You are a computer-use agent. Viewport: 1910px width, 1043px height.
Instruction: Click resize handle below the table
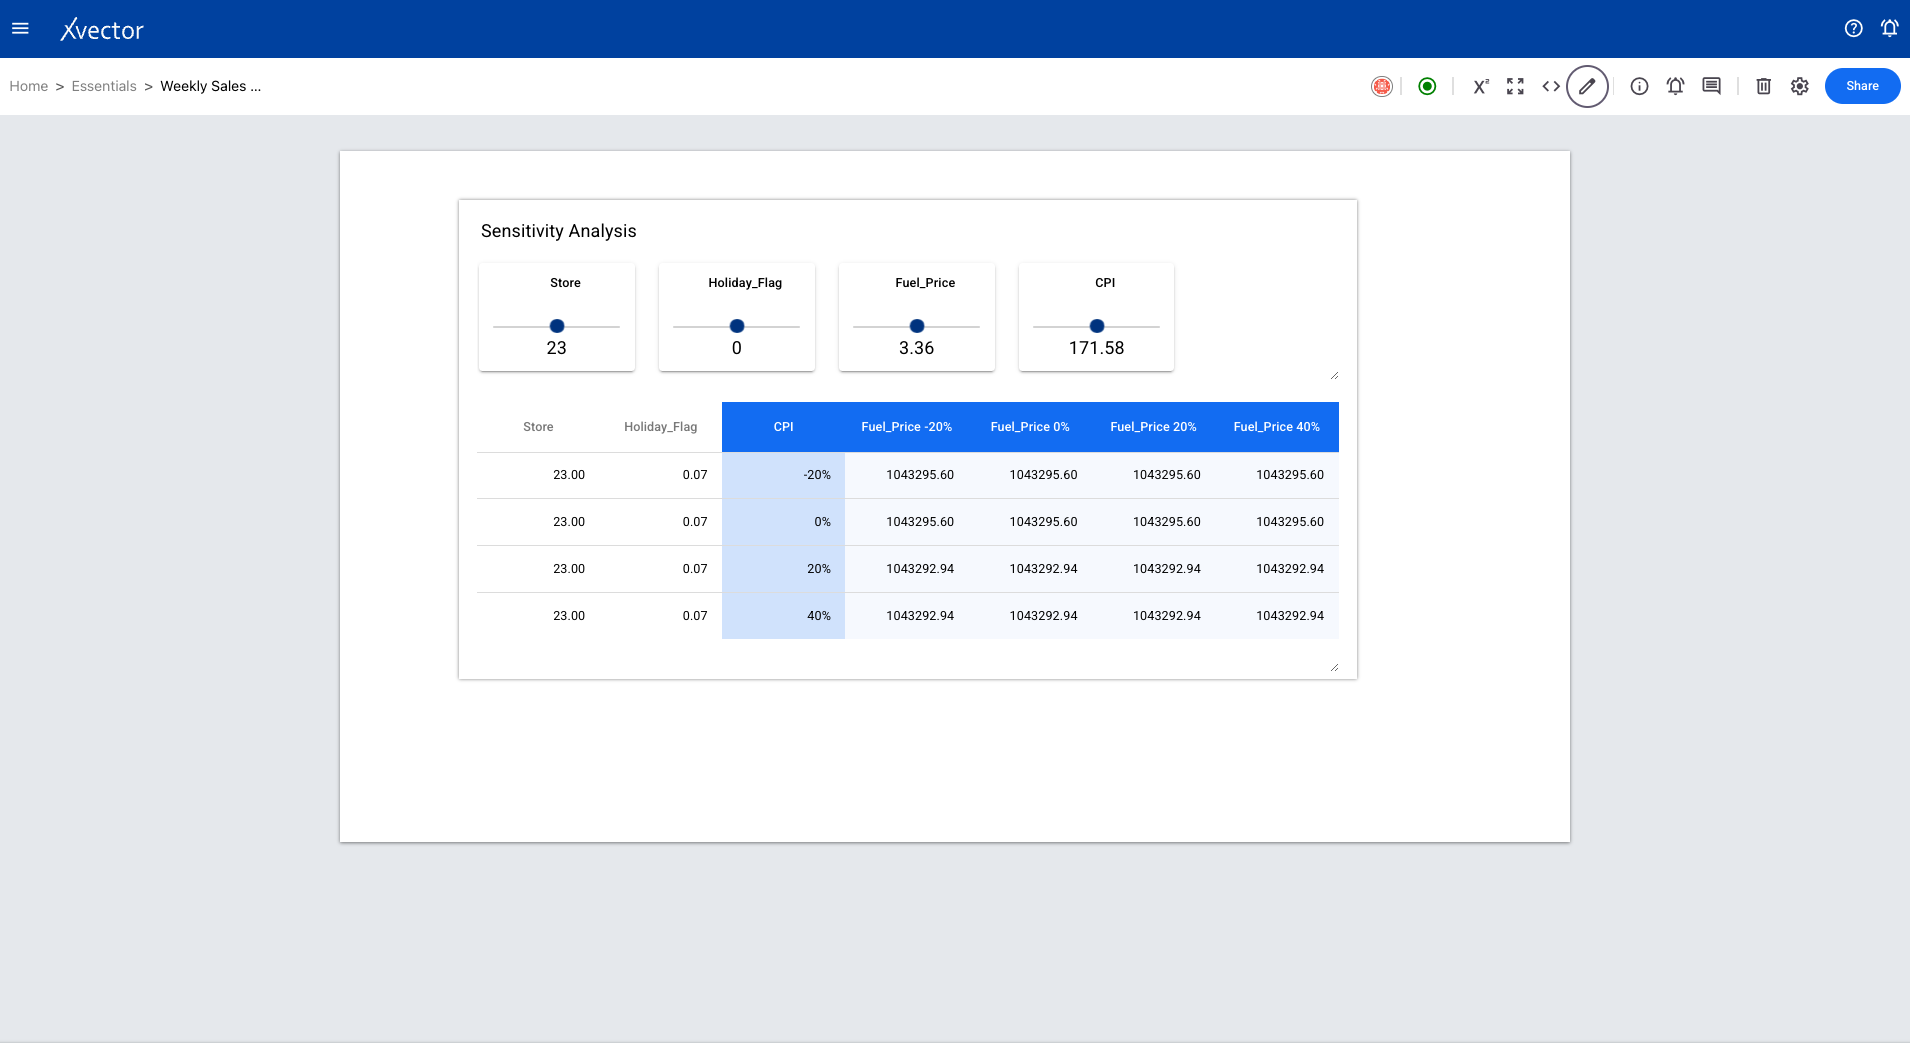point(1334,667)
